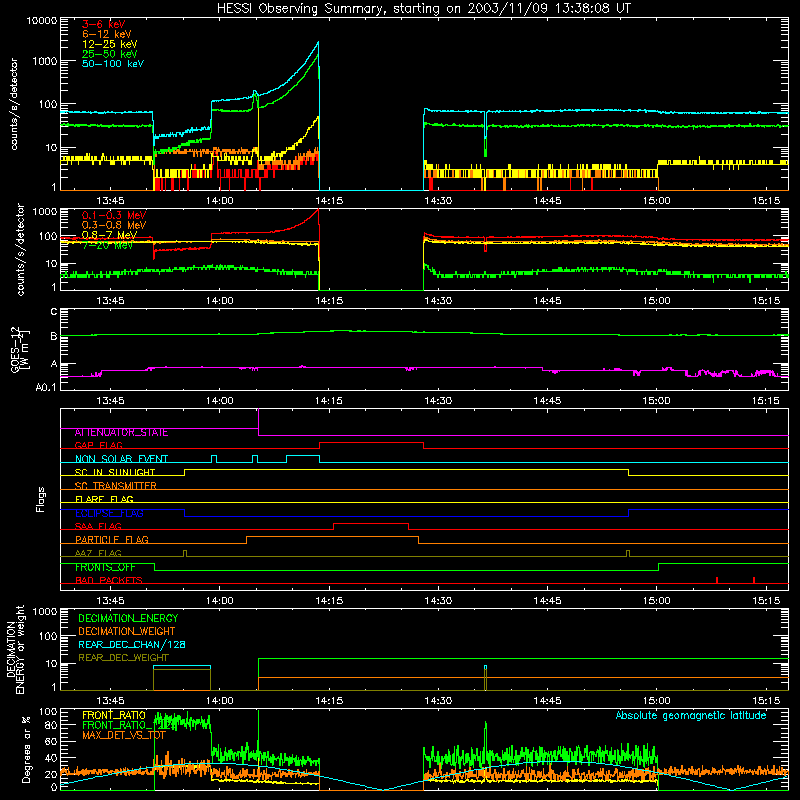Screen dimensions: 800x800
Task: Click the HESSI Observing Summary title
Action: click(423, 9)
